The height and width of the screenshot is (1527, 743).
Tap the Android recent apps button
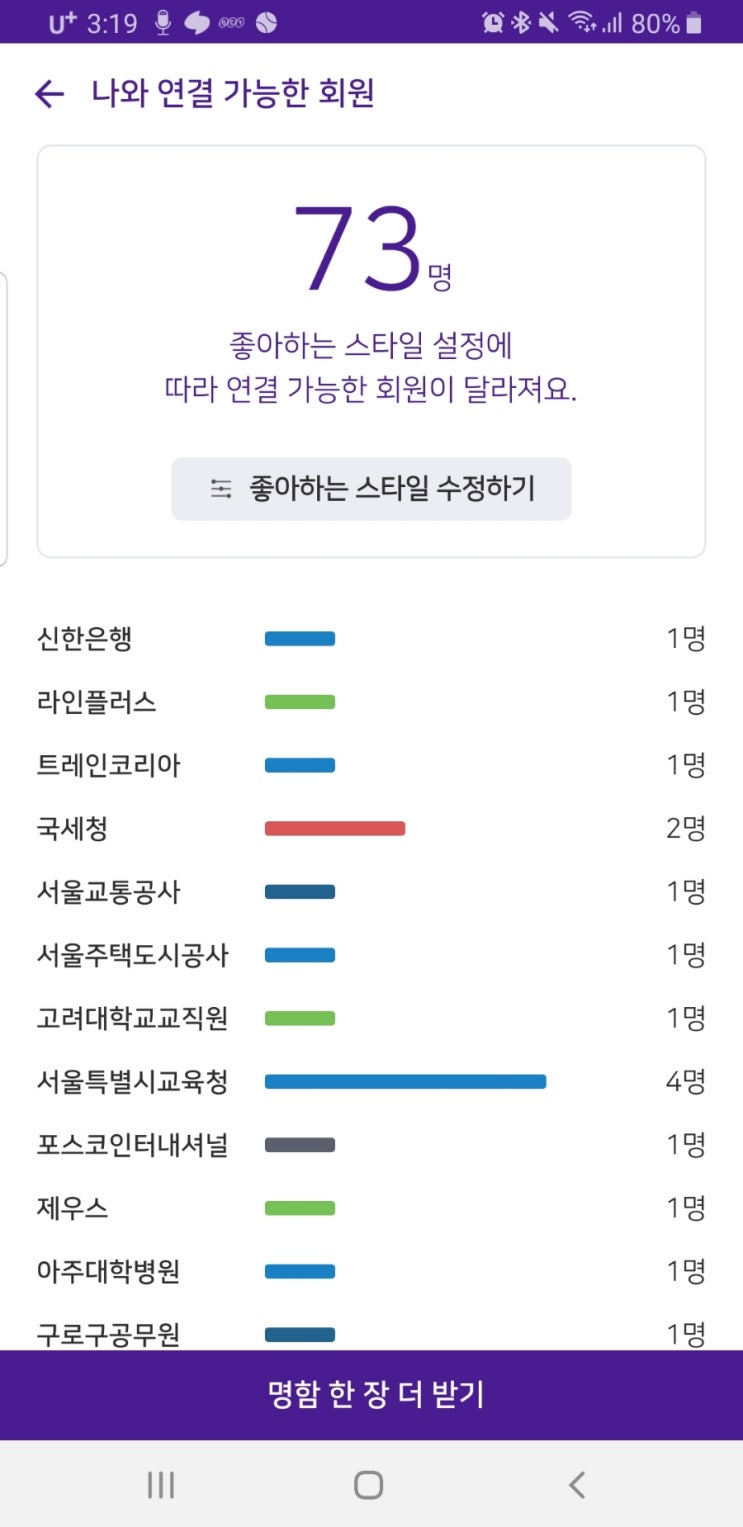tap(161, 1485)
